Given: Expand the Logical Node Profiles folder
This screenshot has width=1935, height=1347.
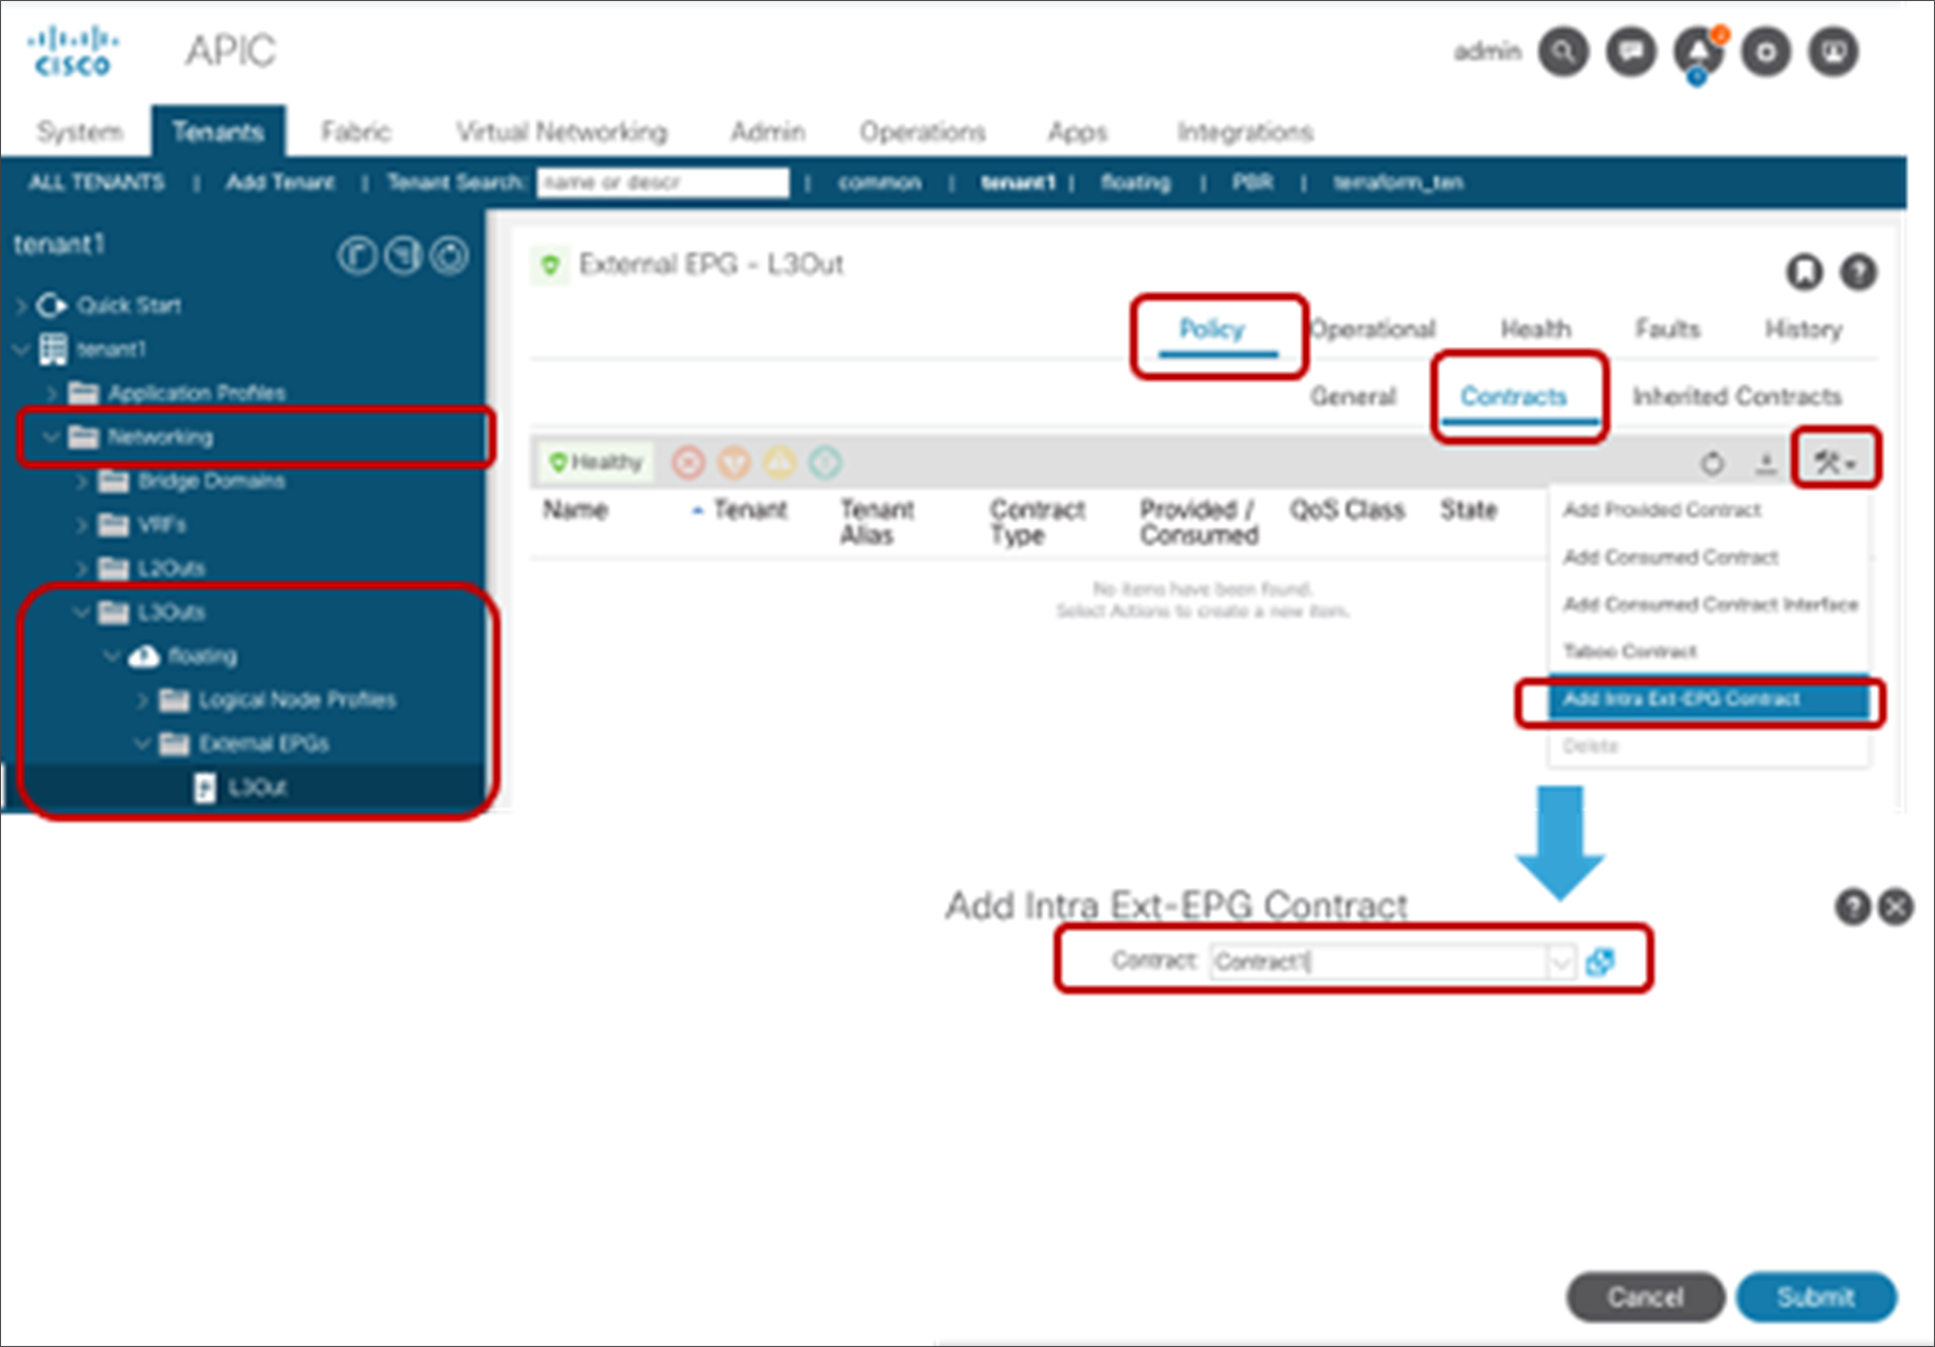Looking at the screenshot, I should (x=142, y=700).
